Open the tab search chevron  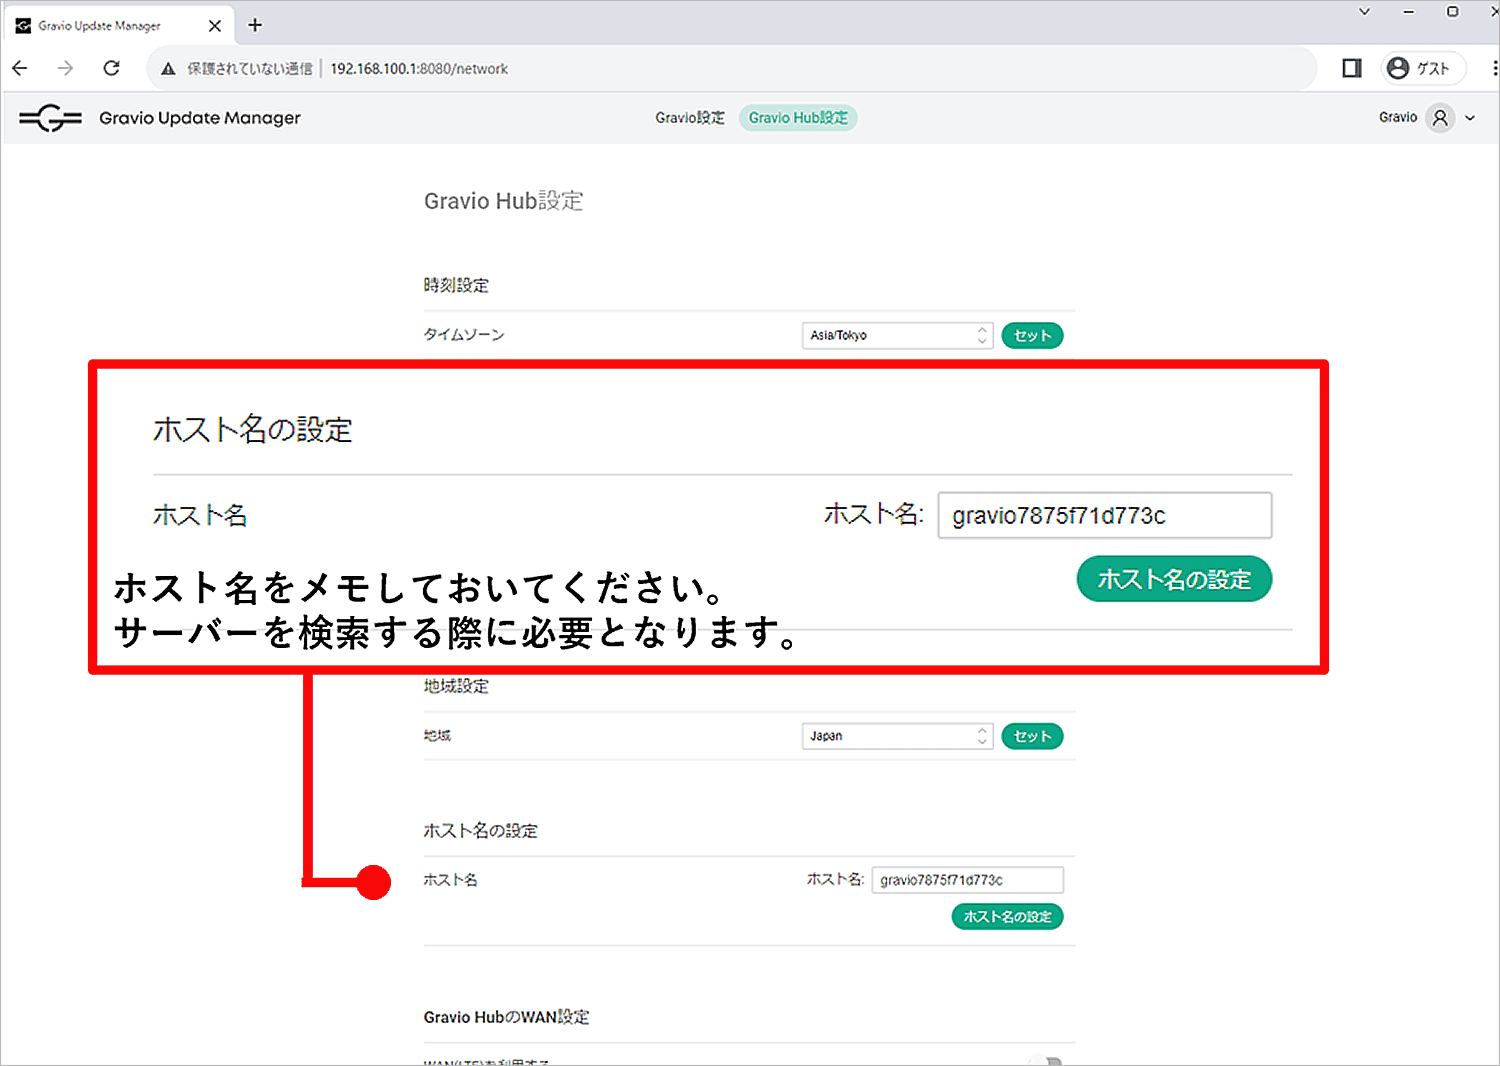point(1364,12)
